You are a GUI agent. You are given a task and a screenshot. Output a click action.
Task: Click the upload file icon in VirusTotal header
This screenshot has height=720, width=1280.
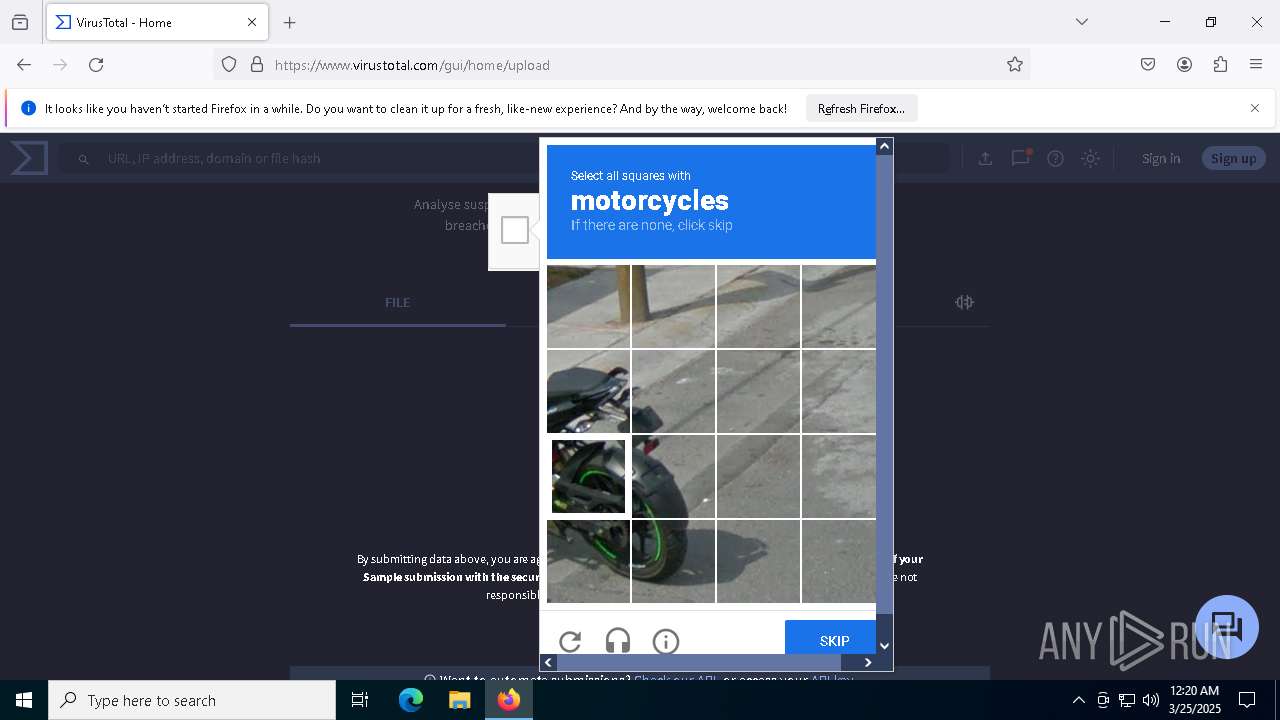[985, 158]
